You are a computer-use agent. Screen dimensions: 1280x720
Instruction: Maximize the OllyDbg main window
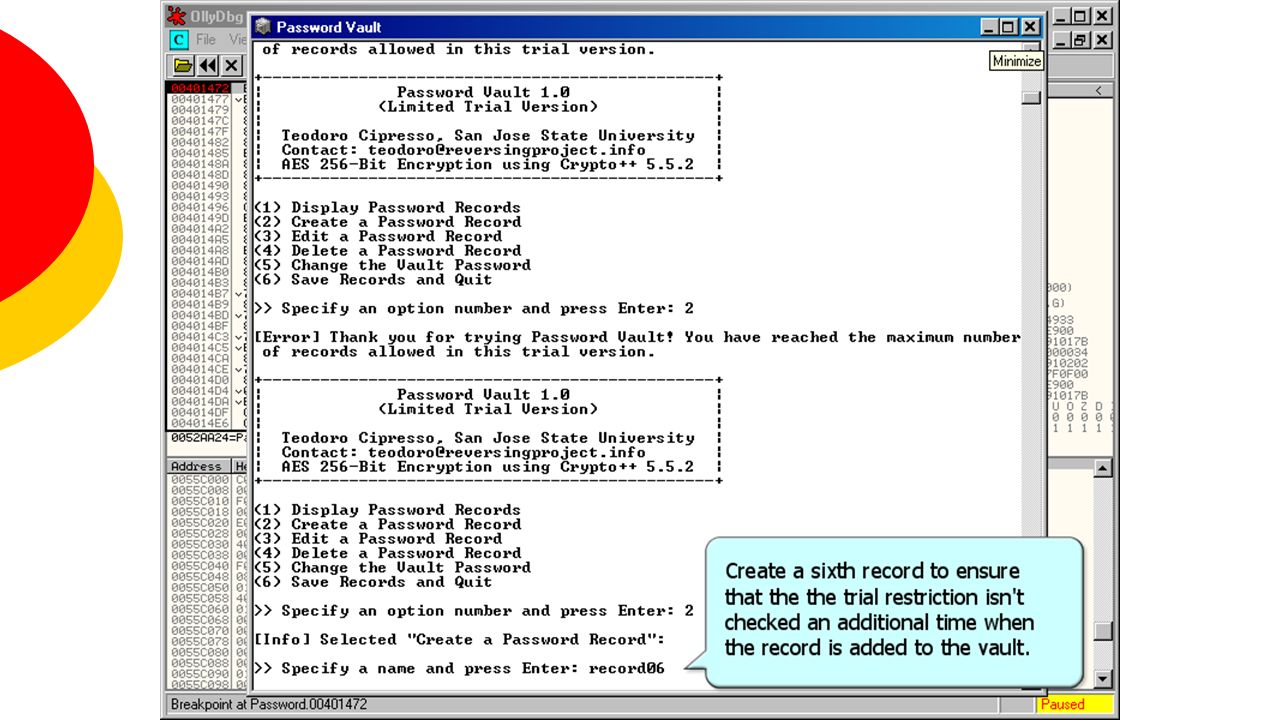pos(1079,16)
